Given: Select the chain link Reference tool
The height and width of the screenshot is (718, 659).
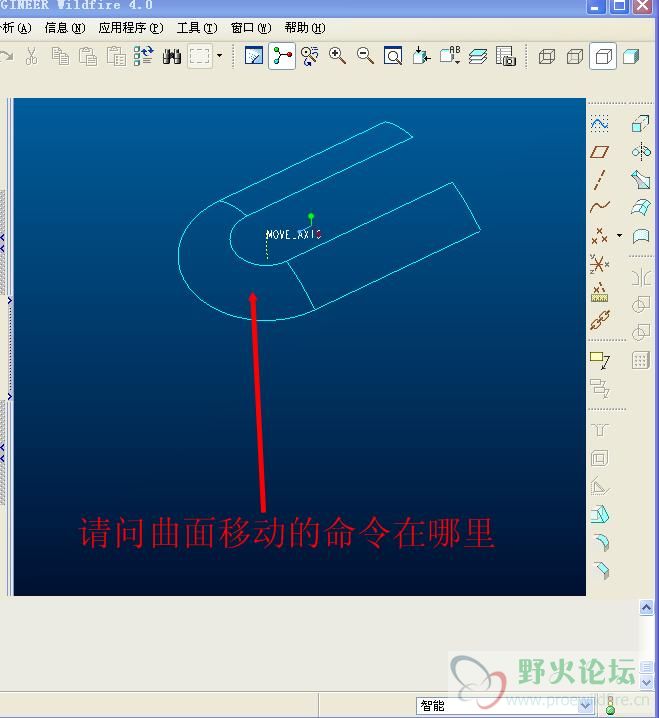Looking at the screenshot, I should click(x=599, y=320).
